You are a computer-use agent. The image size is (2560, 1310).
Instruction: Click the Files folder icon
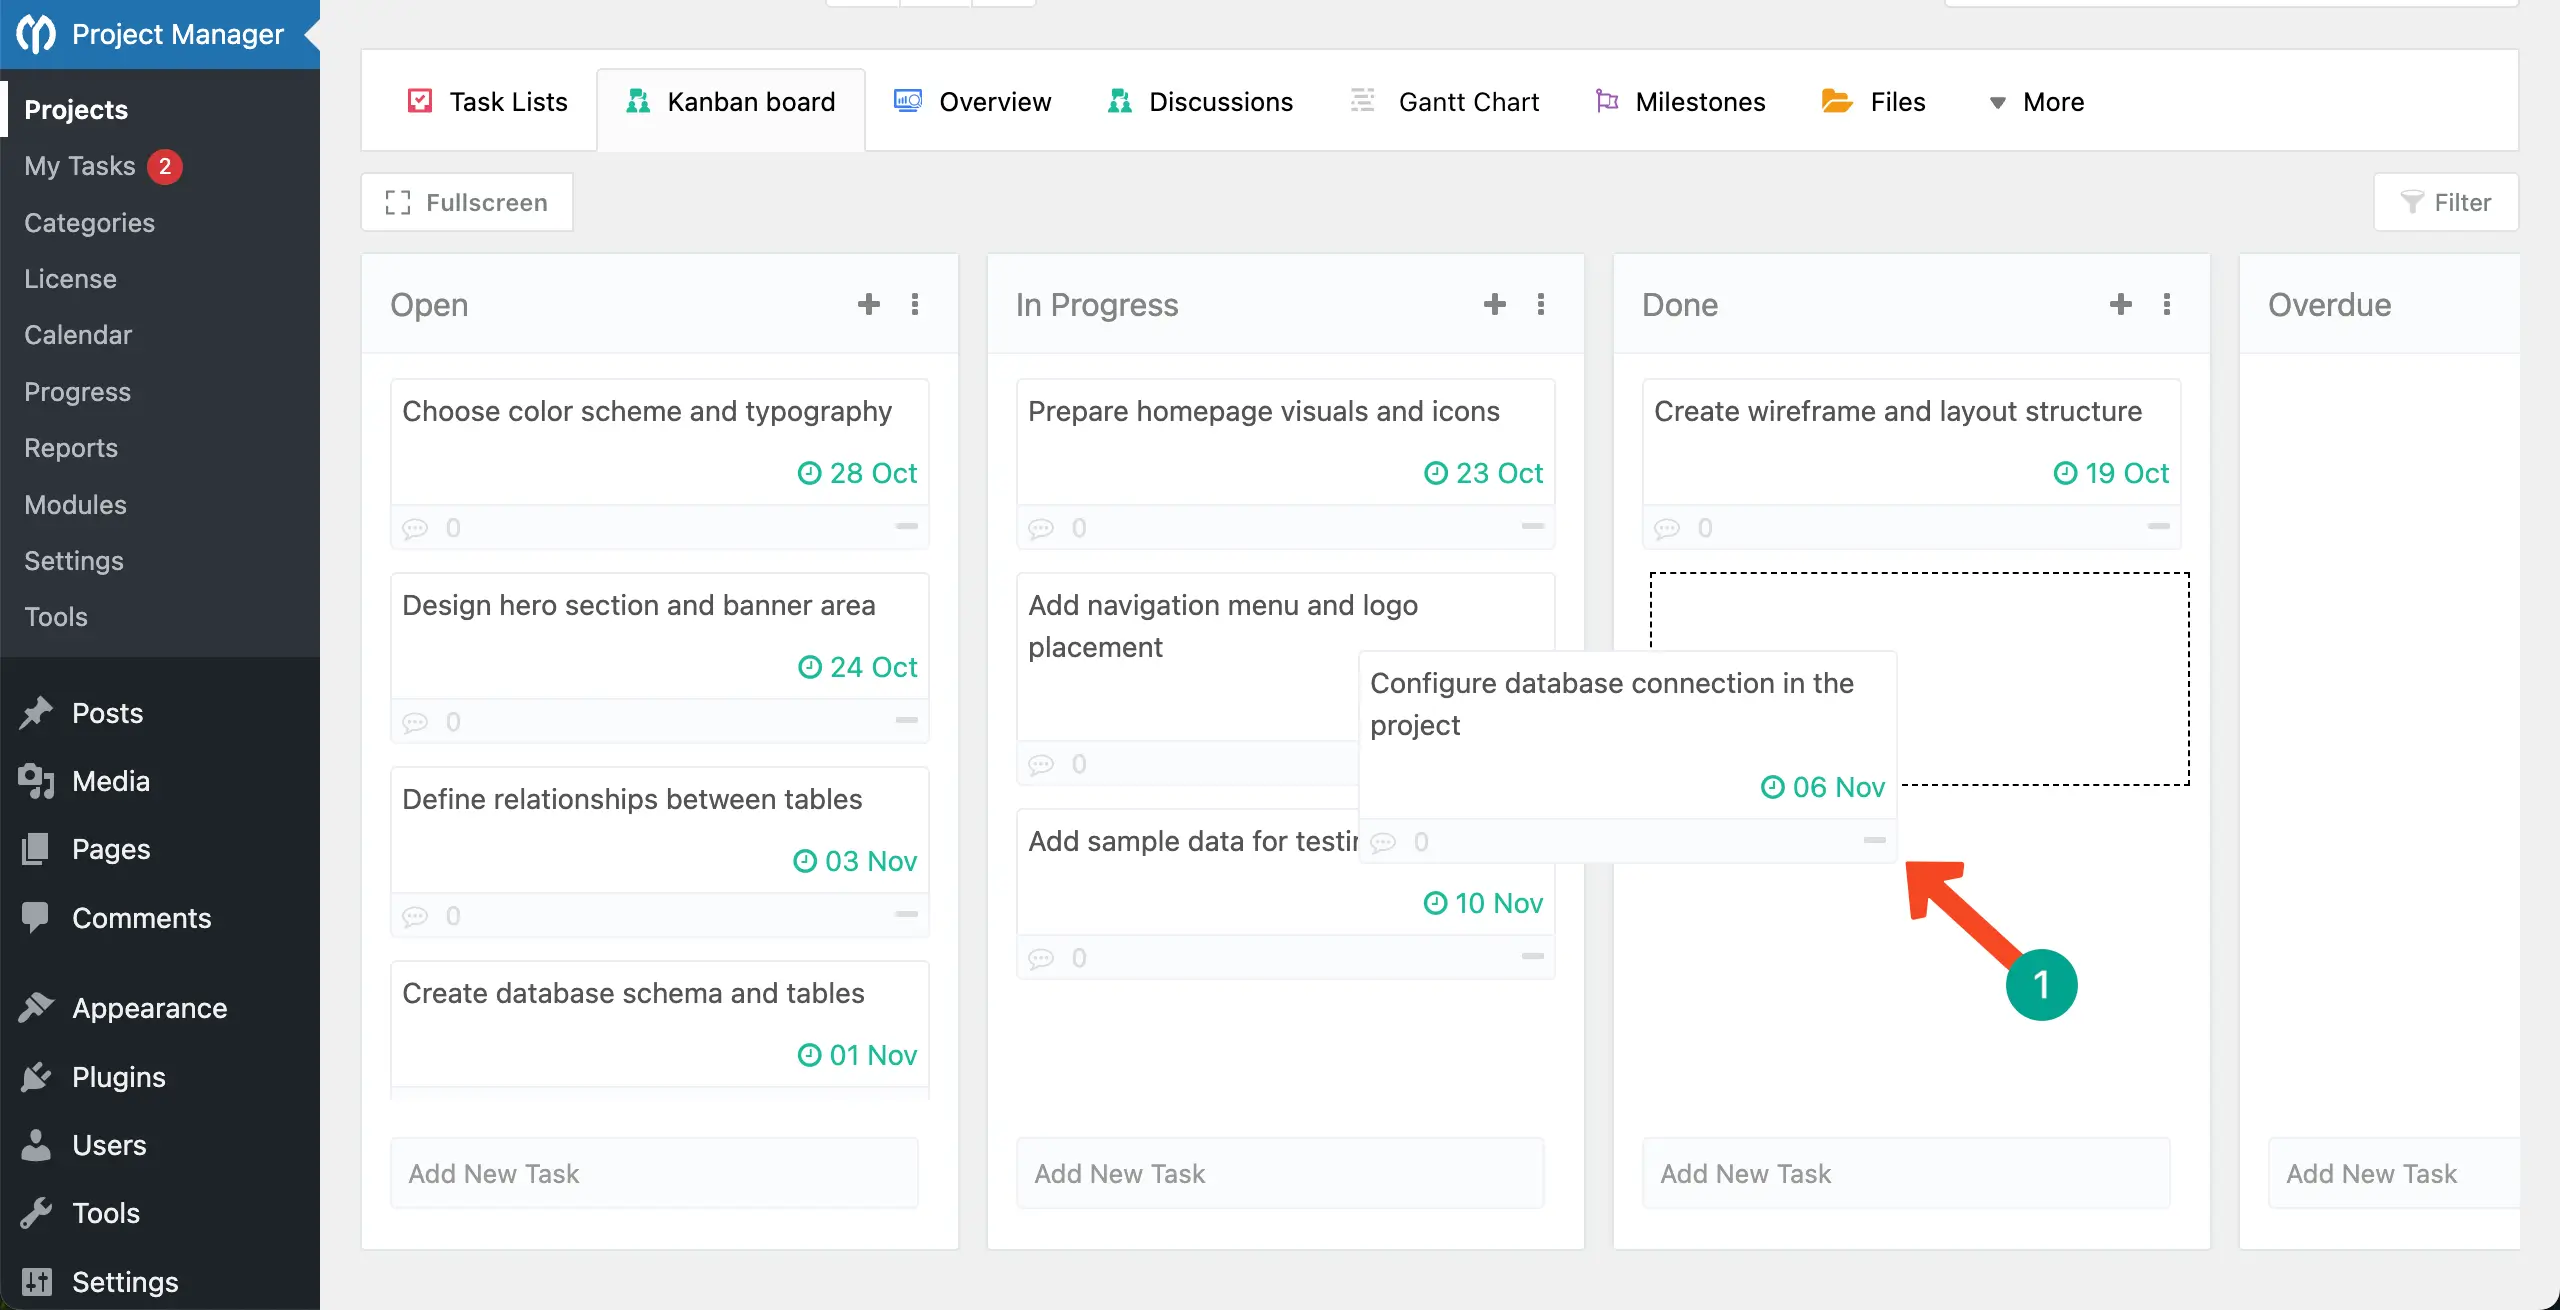coord(1836,101)
